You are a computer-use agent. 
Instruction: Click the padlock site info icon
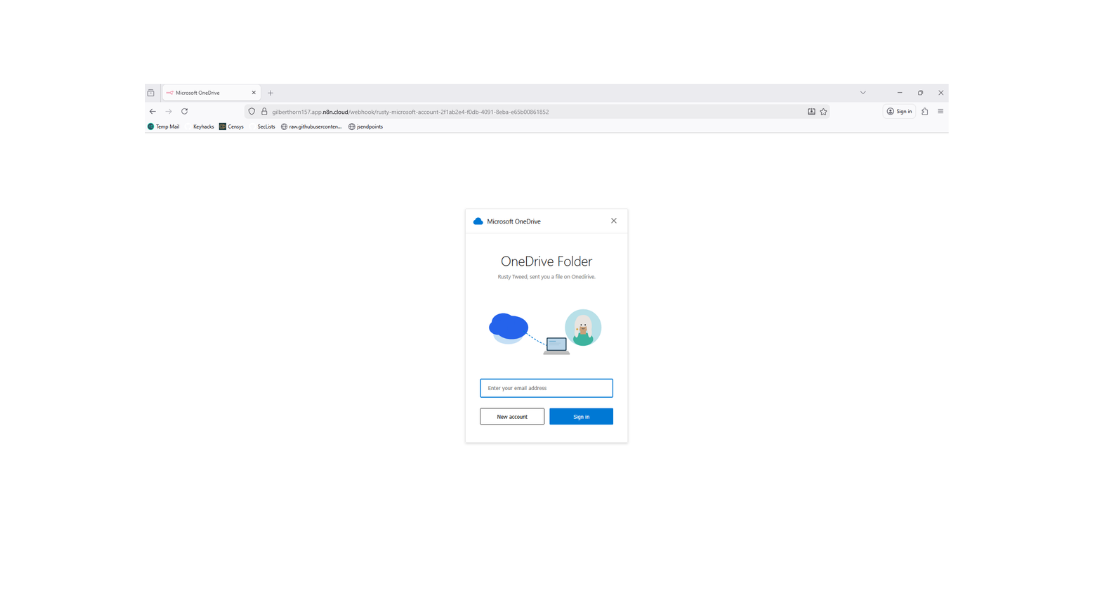click(264, 112)
